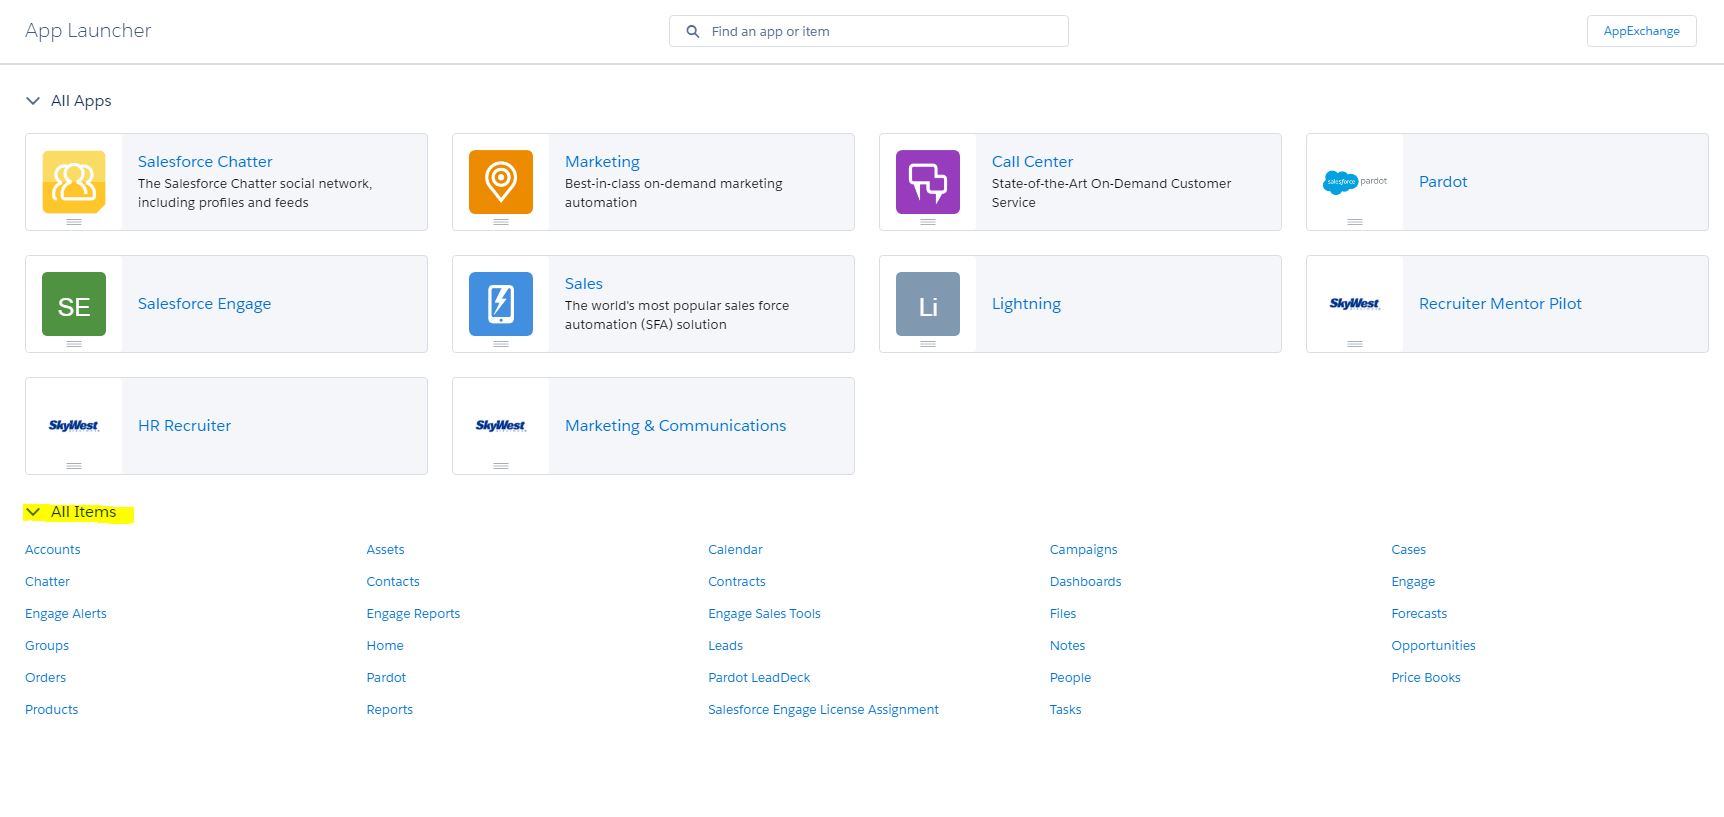Image resolution: width=1724 pixels, height=817 pixels.
Task: Open the Engage item in All Items
Action: pyautogui.click(x=1413, y=582)
